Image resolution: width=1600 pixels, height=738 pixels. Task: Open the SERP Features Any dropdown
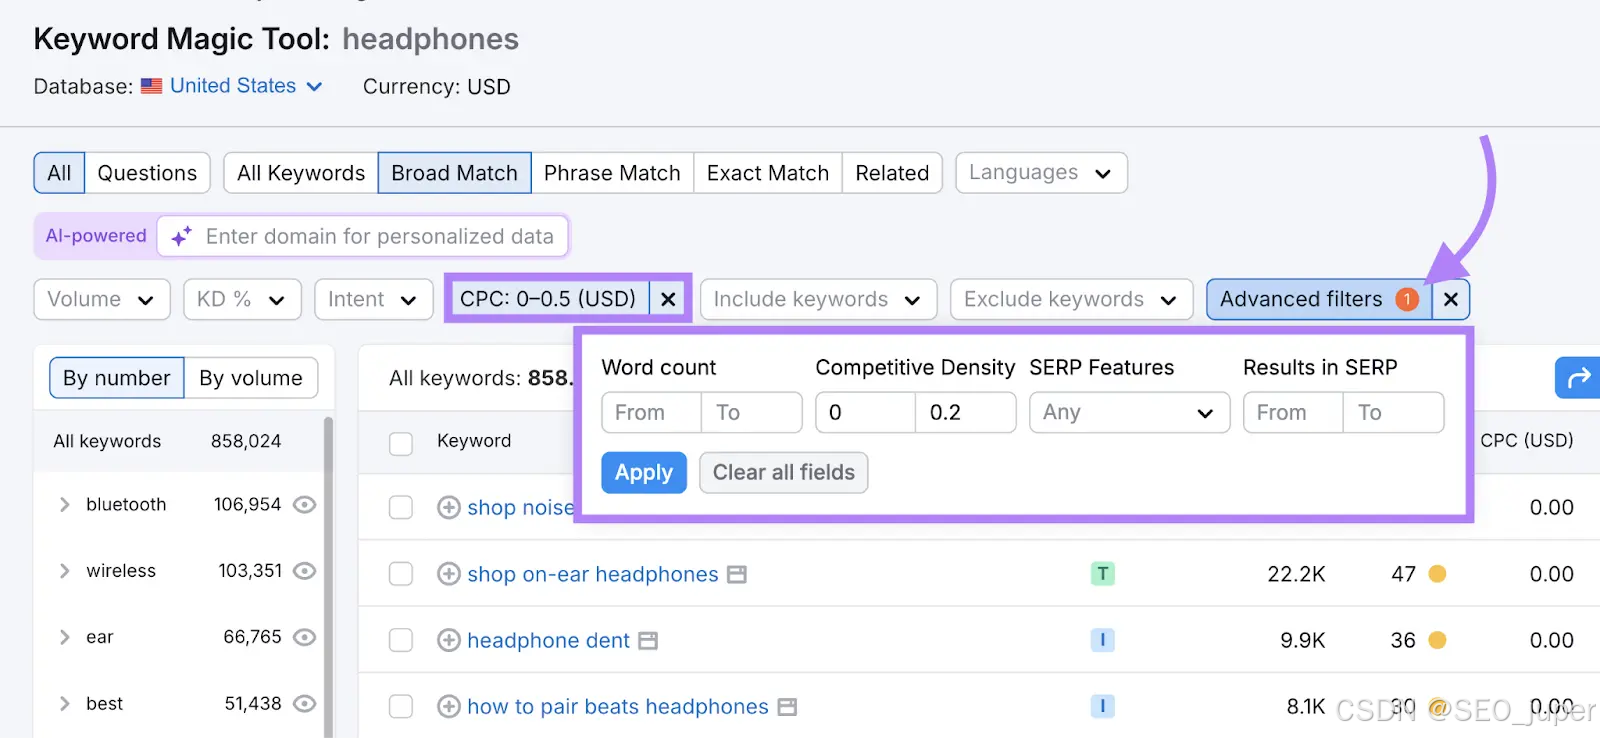[1129, 412]
